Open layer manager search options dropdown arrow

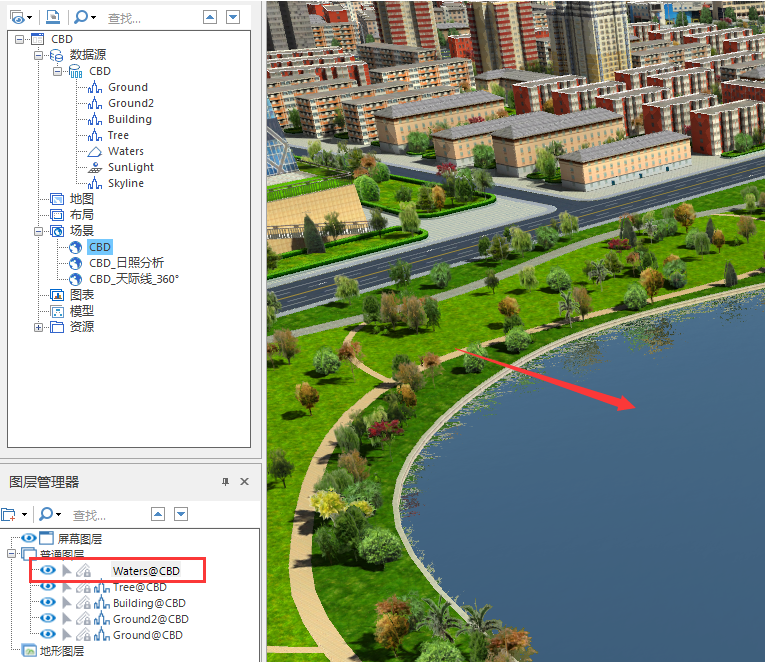59,515
